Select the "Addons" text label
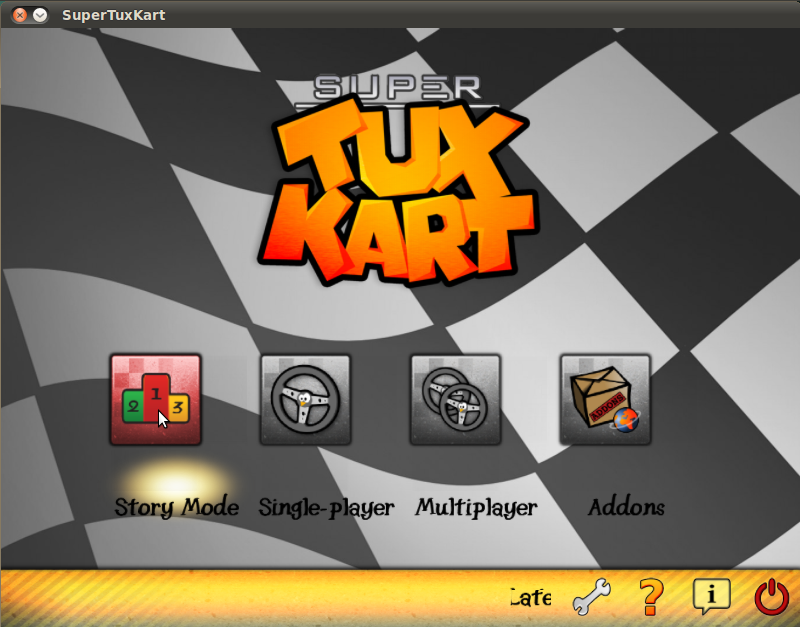The image size is (800, 627). click(x=626, y=507)
